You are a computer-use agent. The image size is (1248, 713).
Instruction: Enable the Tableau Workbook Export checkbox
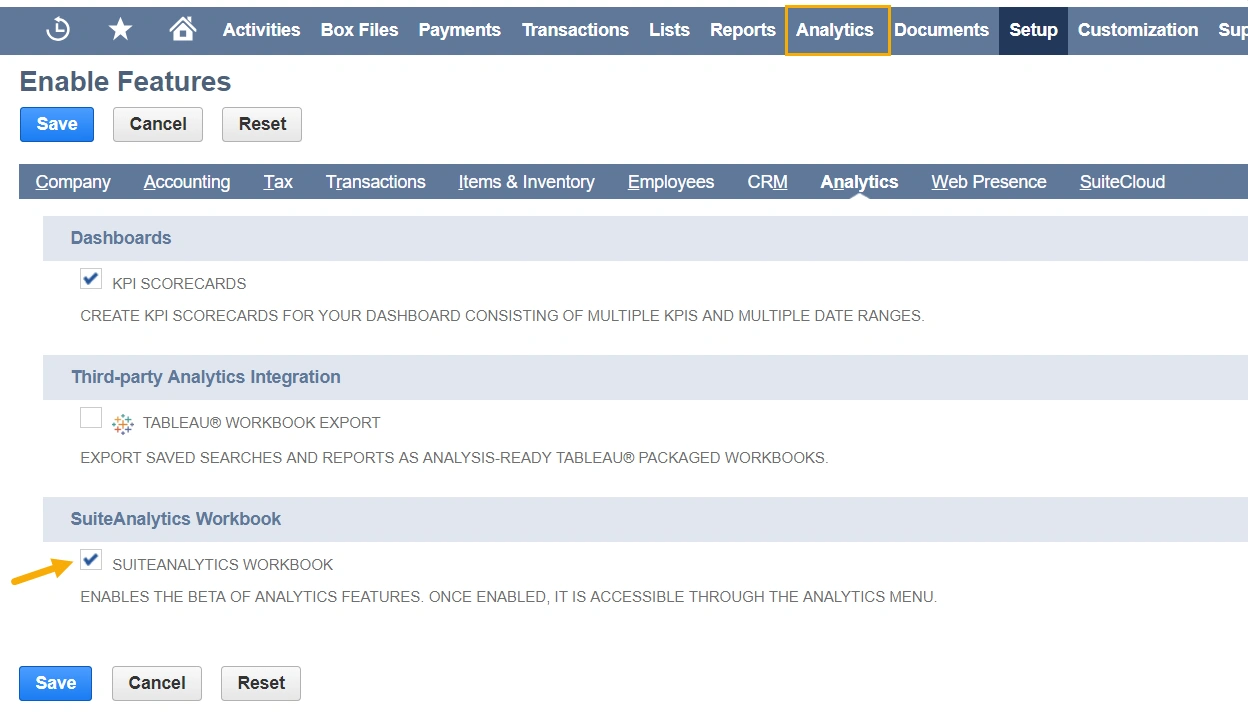point(91,418)
